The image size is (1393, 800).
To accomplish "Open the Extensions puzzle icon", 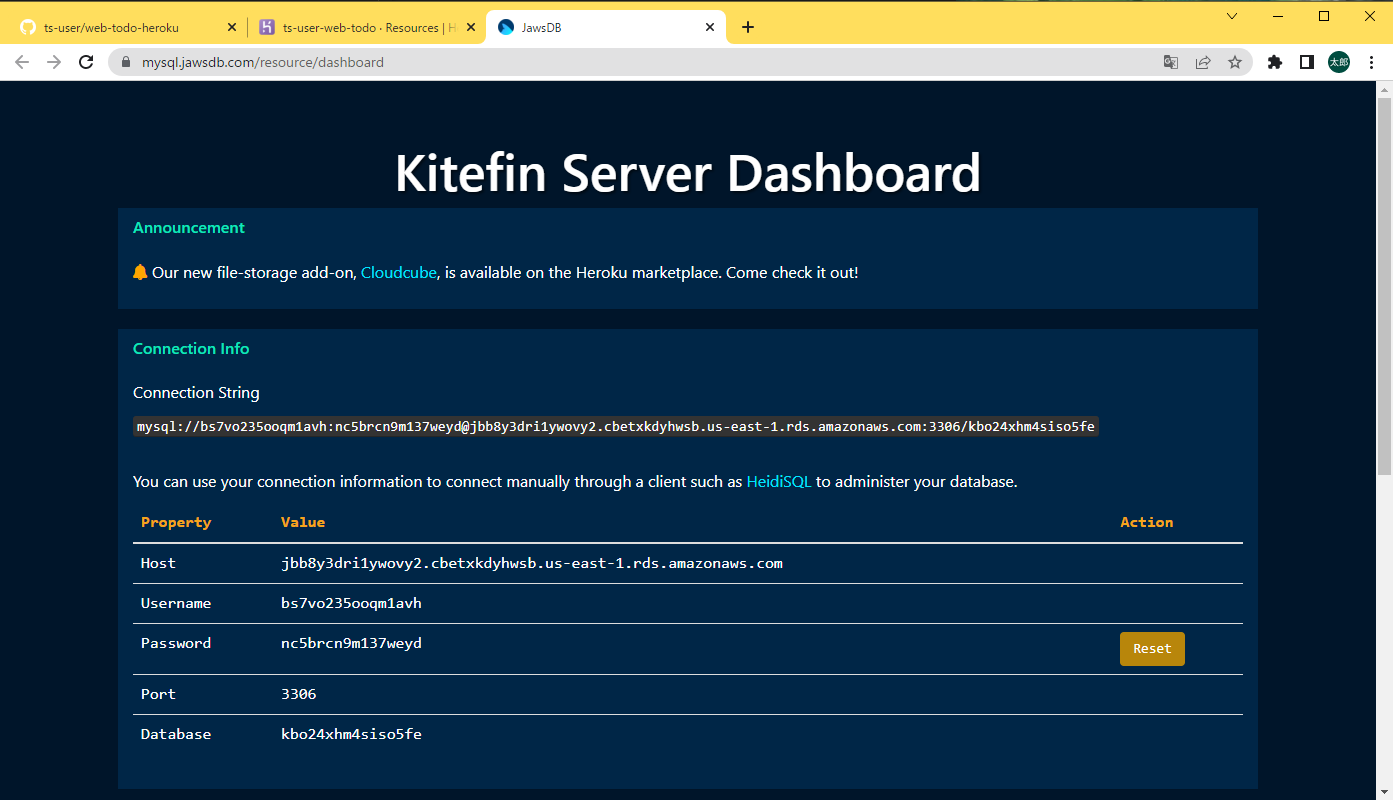I will point(1274,62).
